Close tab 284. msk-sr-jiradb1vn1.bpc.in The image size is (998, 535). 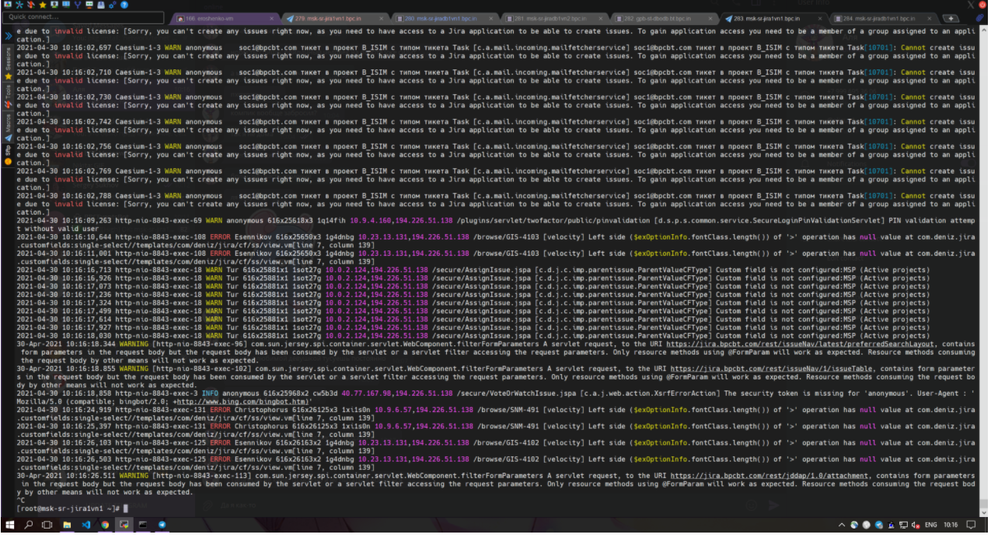point(931,18)
